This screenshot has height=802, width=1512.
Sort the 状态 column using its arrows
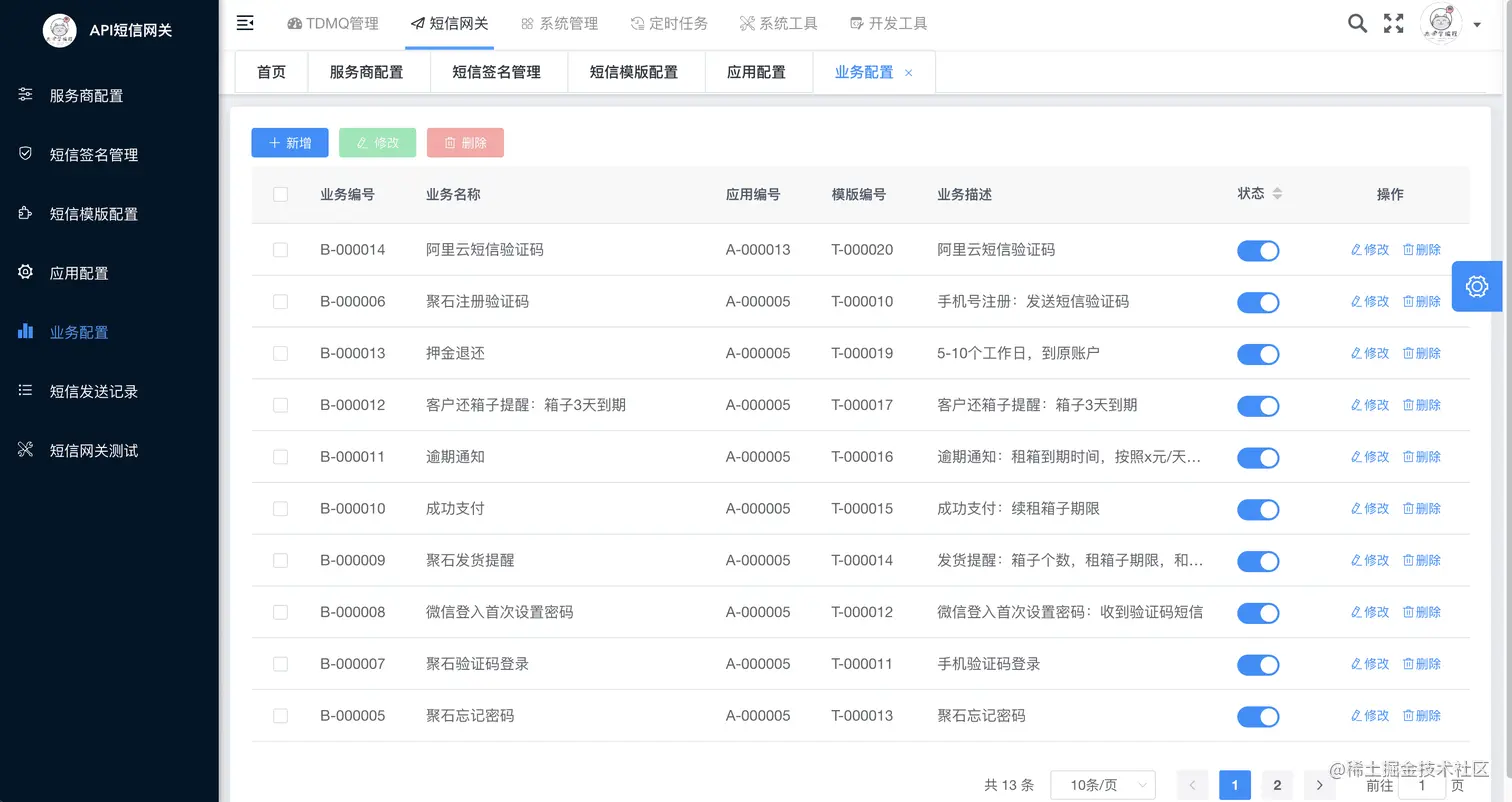(1280, 194)
